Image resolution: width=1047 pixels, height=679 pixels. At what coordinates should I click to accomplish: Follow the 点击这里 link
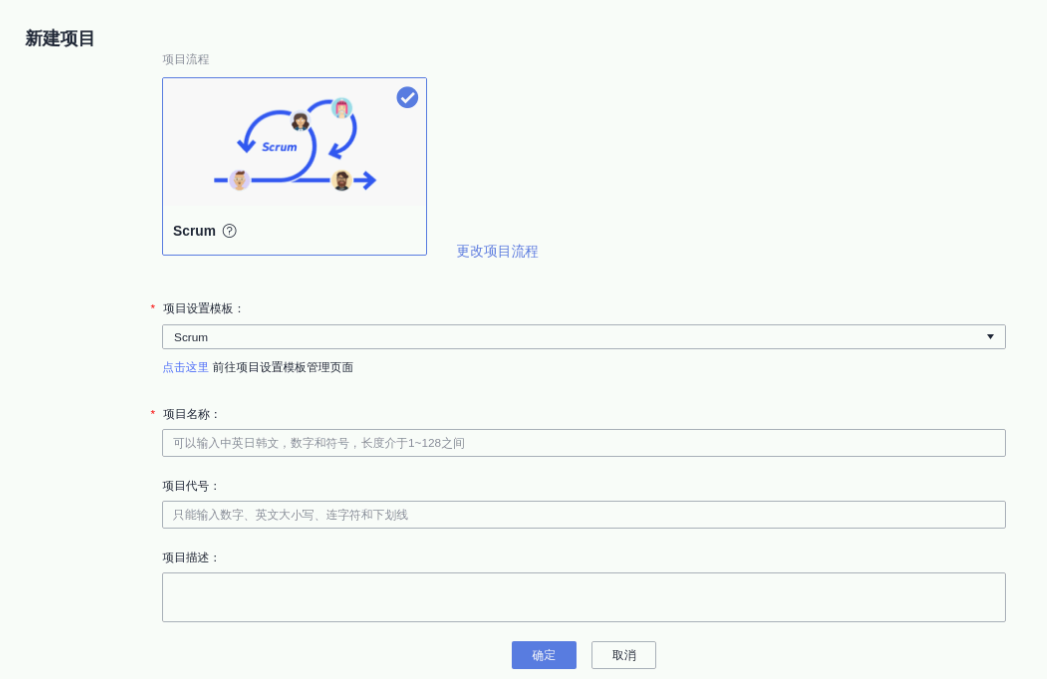coord(185,367)
